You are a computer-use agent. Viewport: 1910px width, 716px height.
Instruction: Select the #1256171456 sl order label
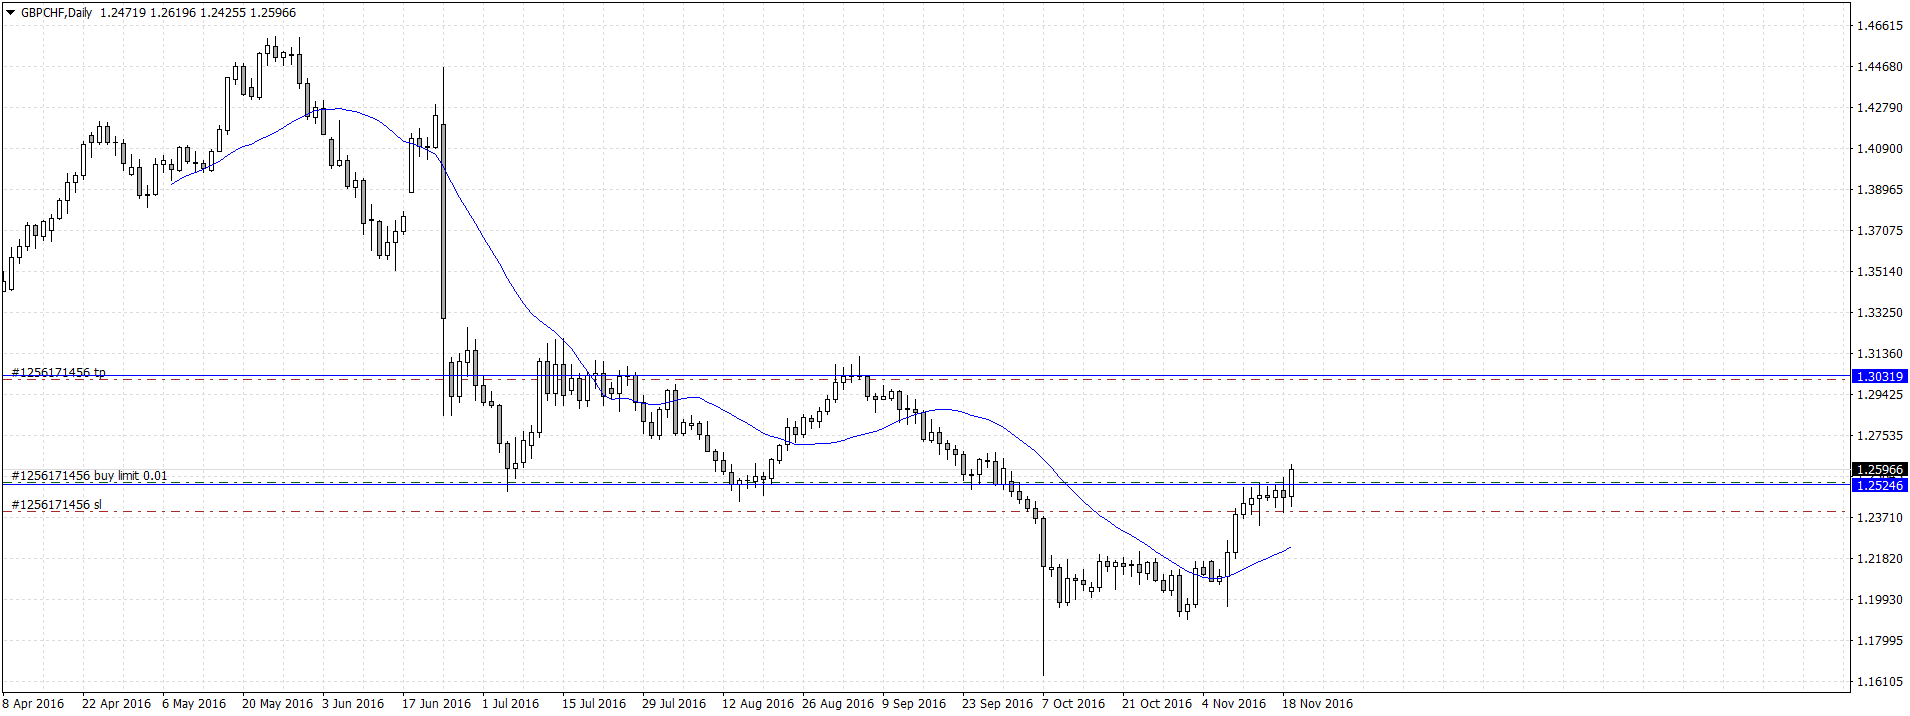tap(56, 505)
